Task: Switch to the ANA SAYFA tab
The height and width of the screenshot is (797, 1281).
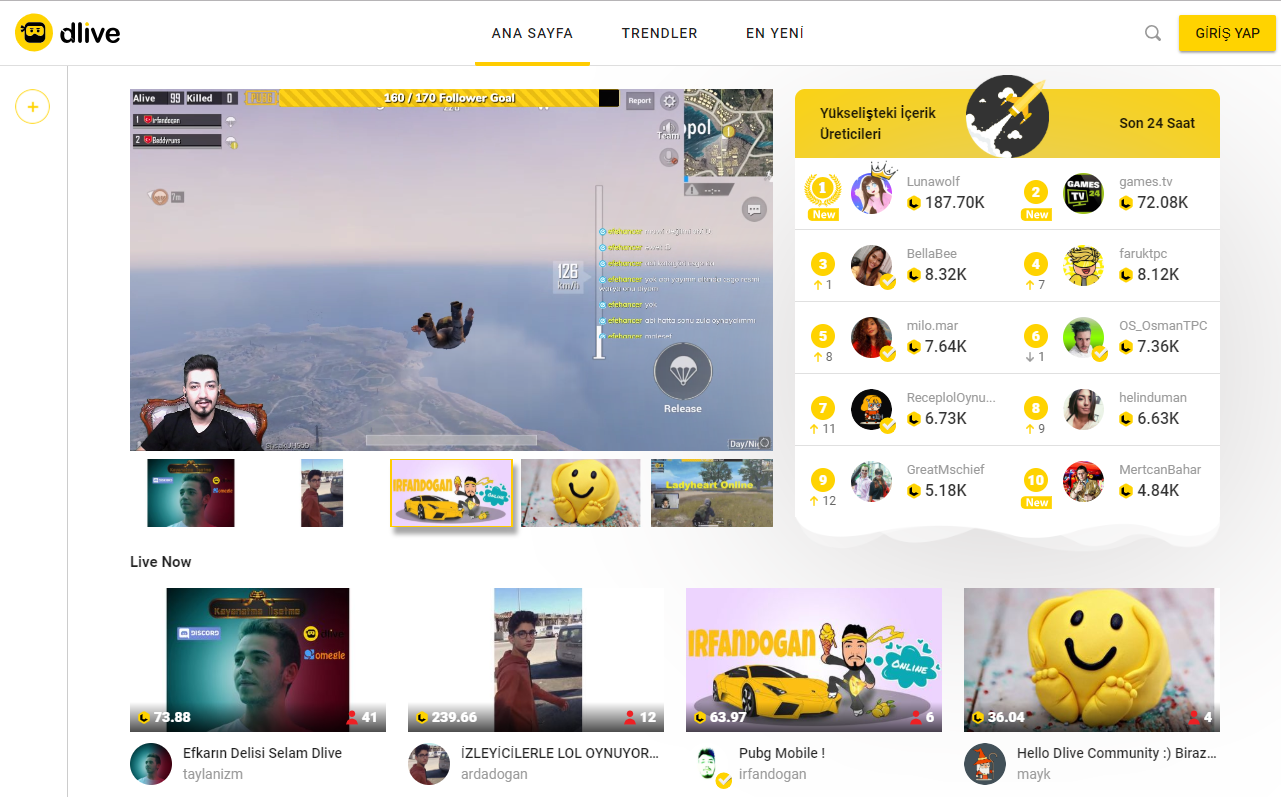Action: (x=532, y=33)
